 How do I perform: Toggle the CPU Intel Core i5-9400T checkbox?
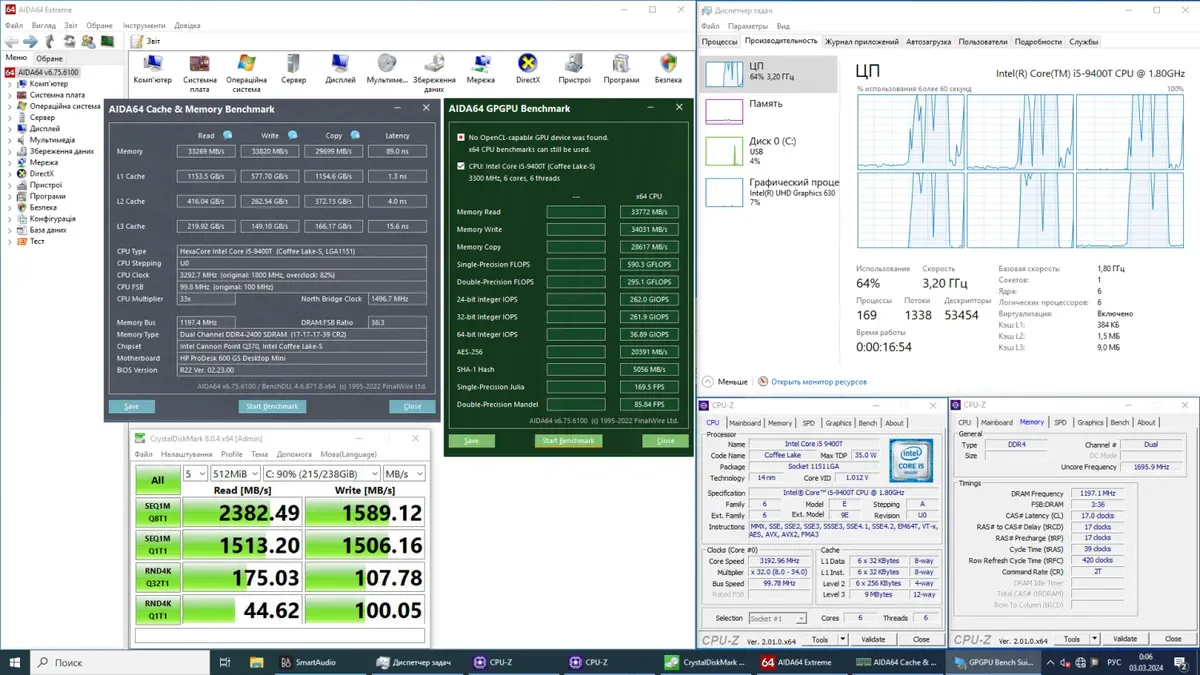coord(460,166)
